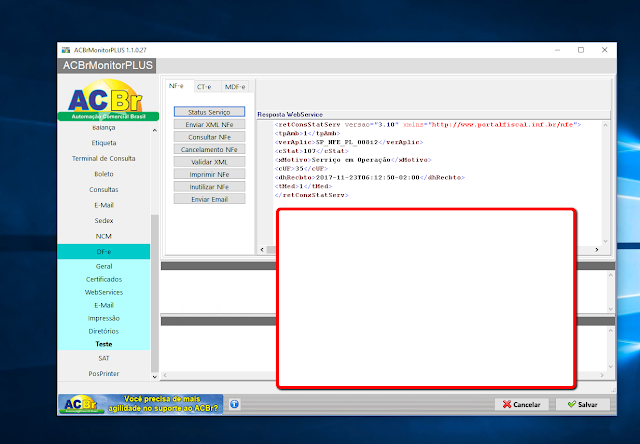Image resolution: width=640 pixels, height=444 pixels.
Task: Click the sidebar vertical scrollbar thumb
Action: (x=155, y=293)
